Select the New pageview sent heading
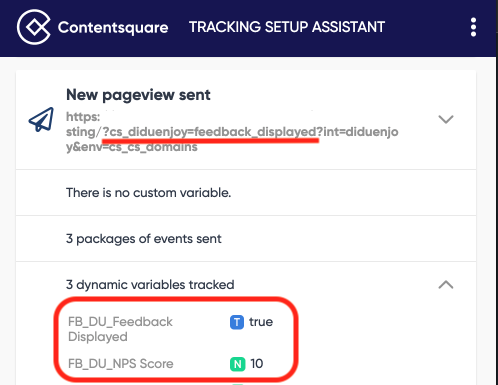This screenshot has width=498, height=385. tap(138, 95)
